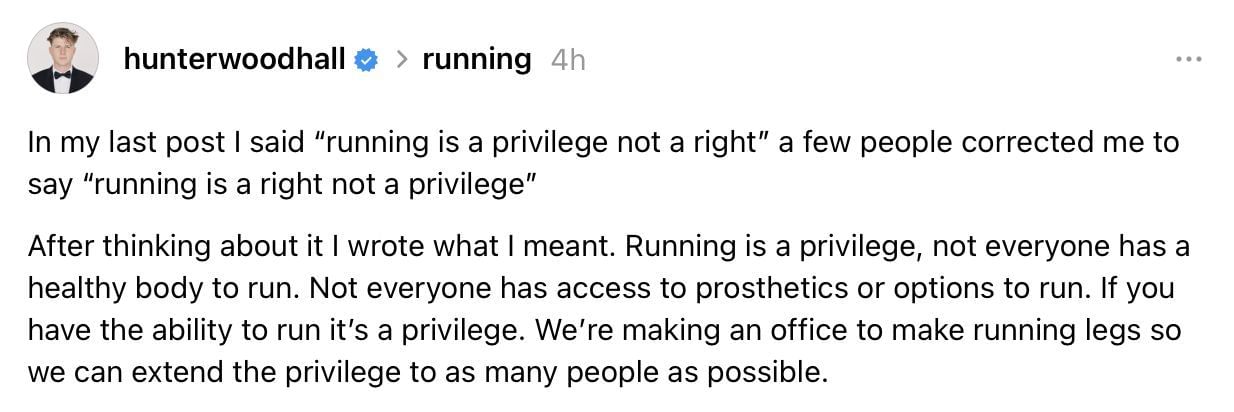Open the hunterwoodhall username link

click(235, 60)
